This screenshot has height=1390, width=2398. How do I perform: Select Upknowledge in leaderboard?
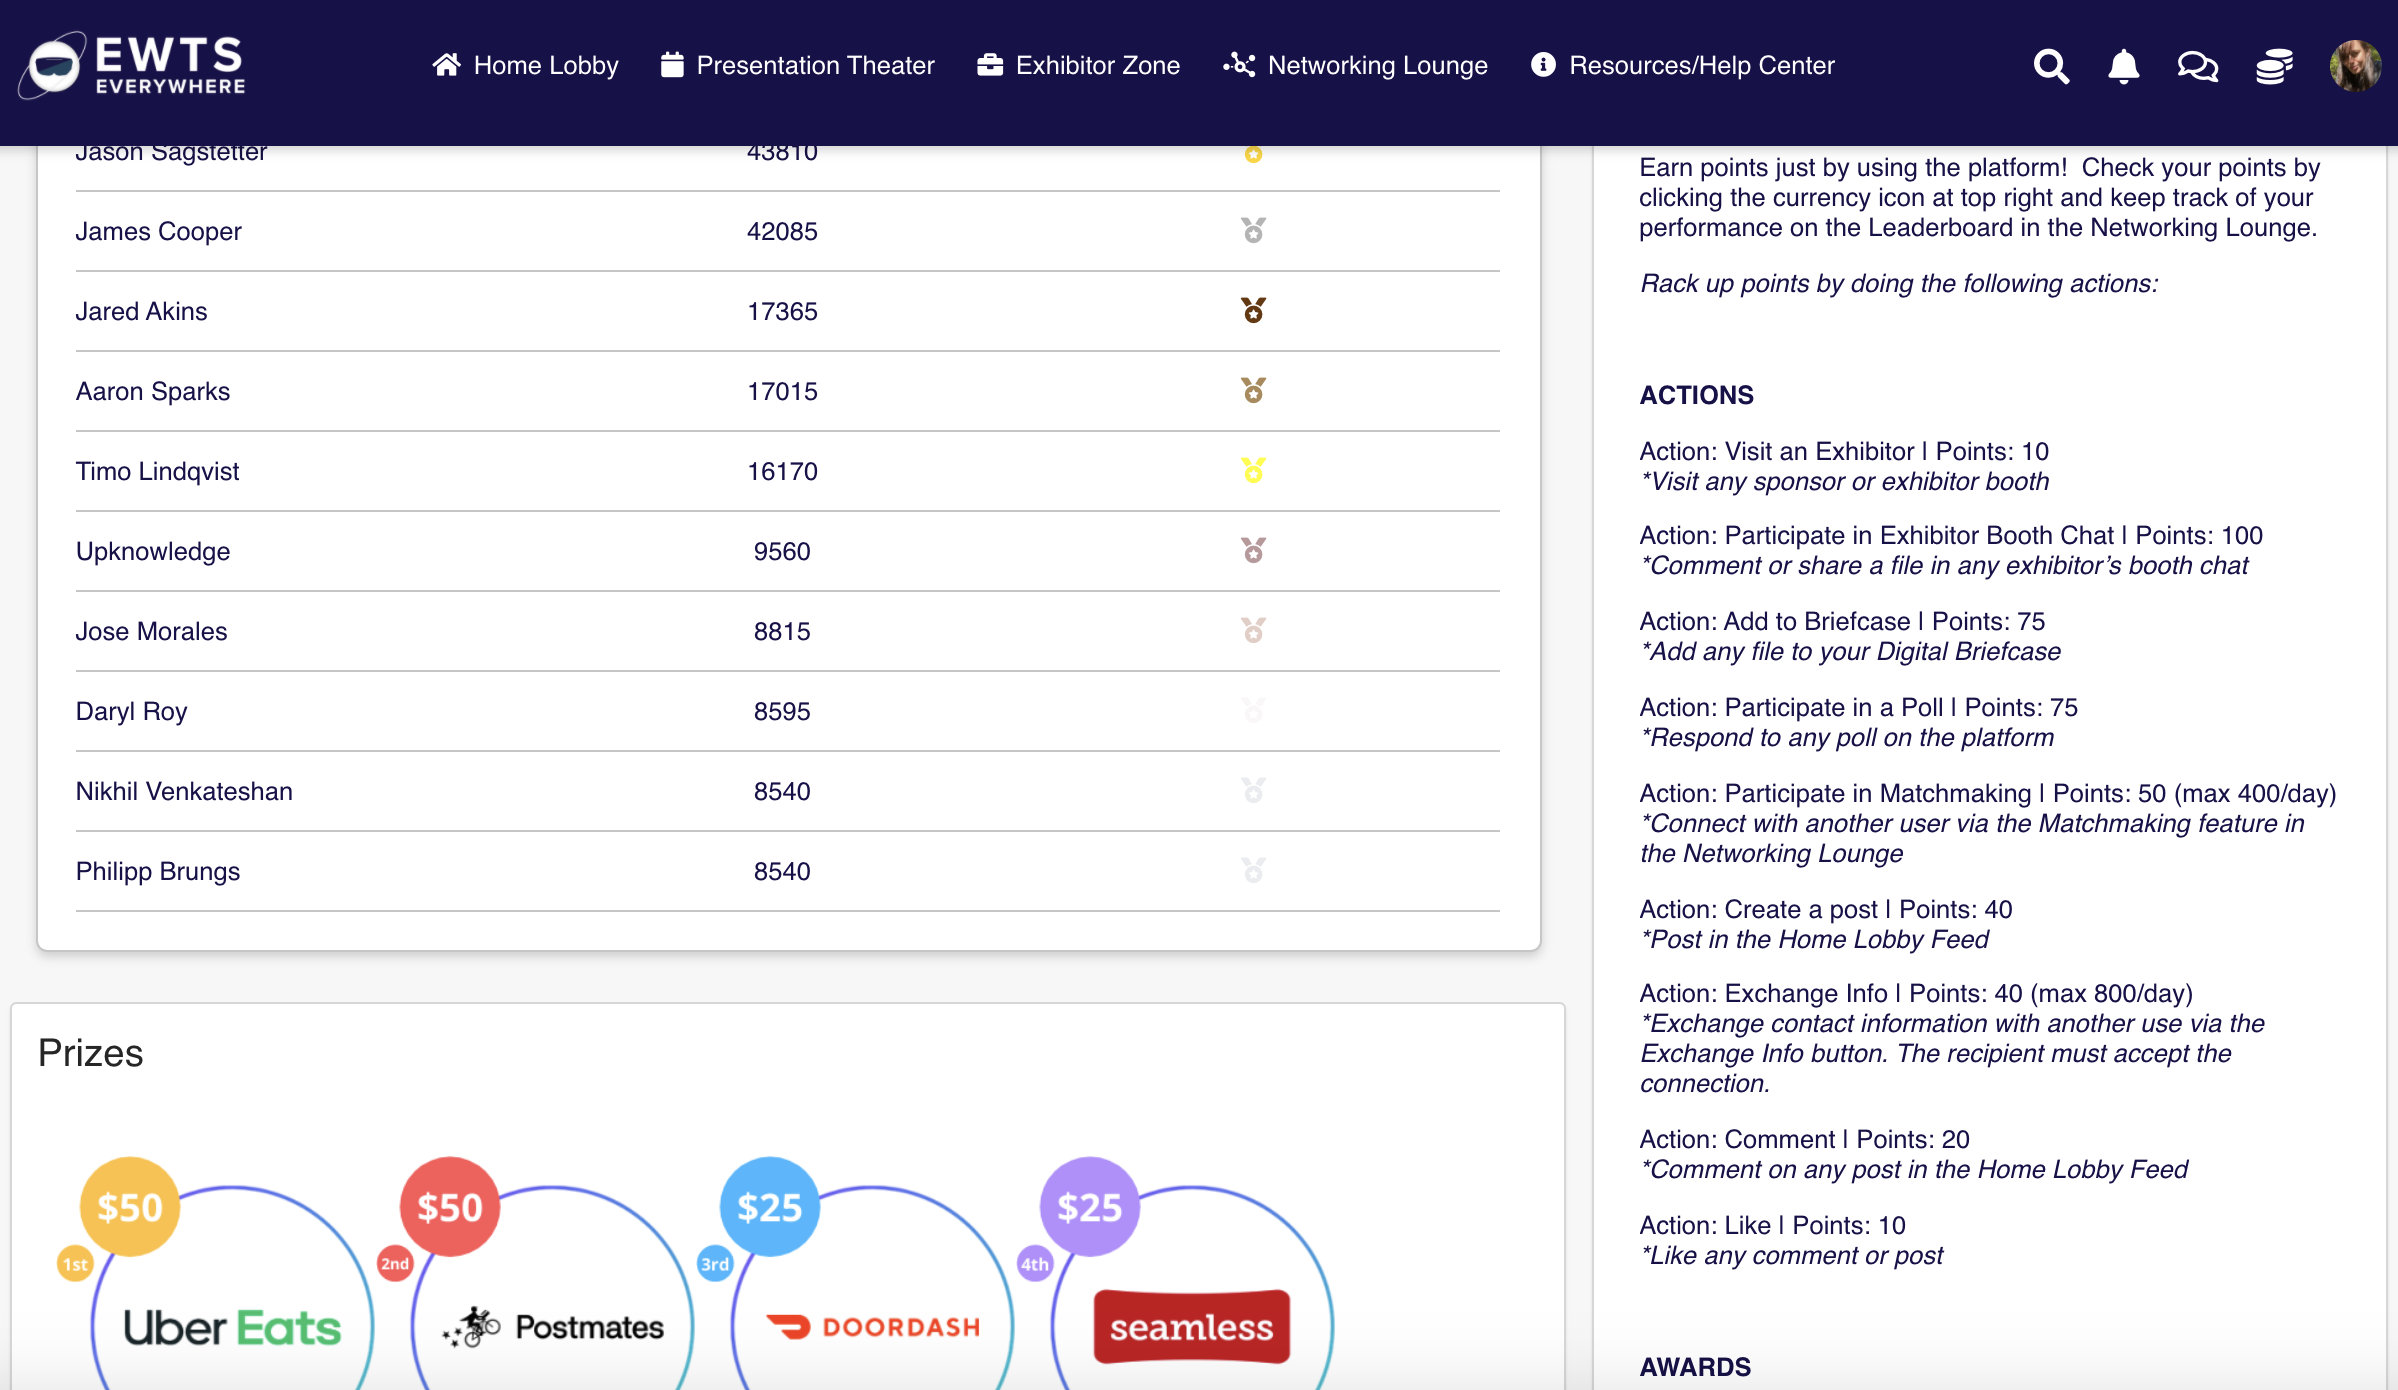point(152,551)
